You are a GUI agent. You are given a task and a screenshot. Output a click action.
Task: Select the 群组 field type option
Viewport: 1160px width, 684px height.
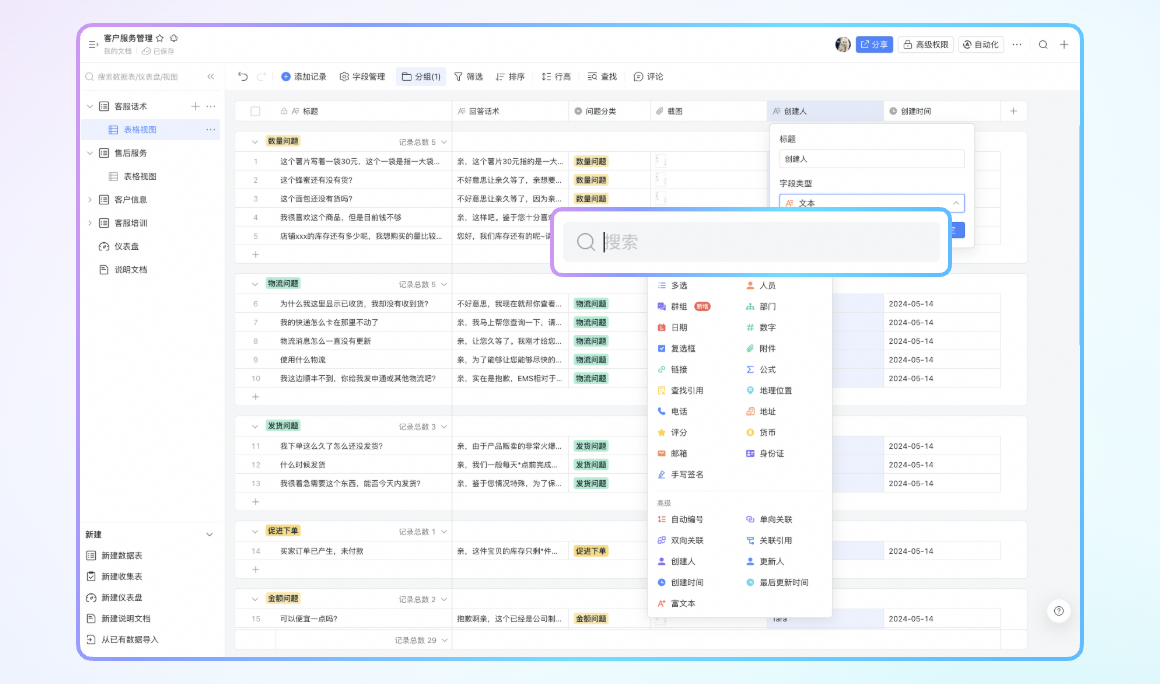point(684,306)
